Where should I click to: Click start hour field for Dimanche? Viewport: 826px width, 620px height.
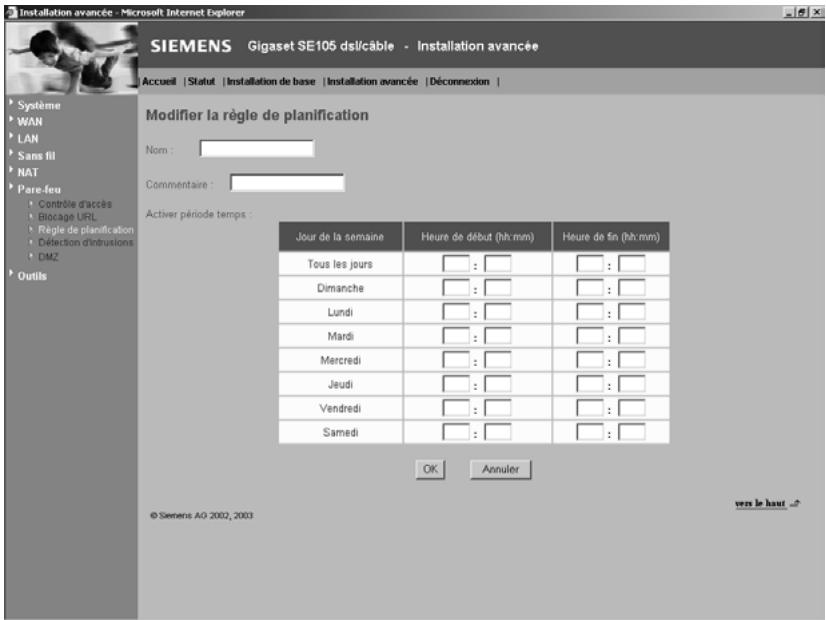click(x=456, y=288)
